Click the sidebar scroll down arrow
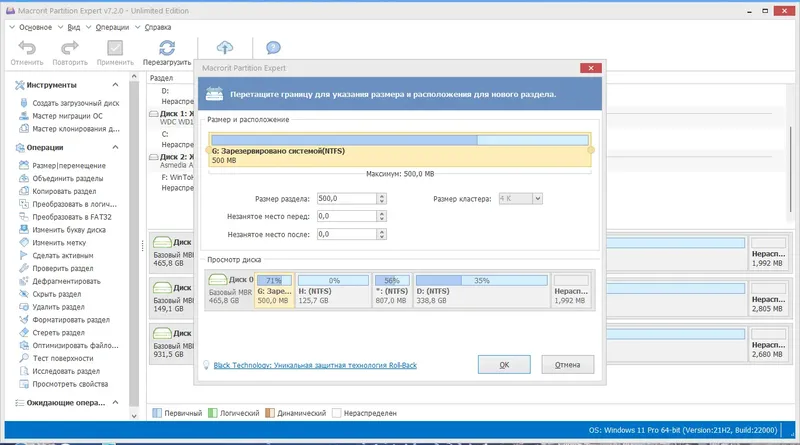Viewport: 800px width, 445px height. pos(134,416)
